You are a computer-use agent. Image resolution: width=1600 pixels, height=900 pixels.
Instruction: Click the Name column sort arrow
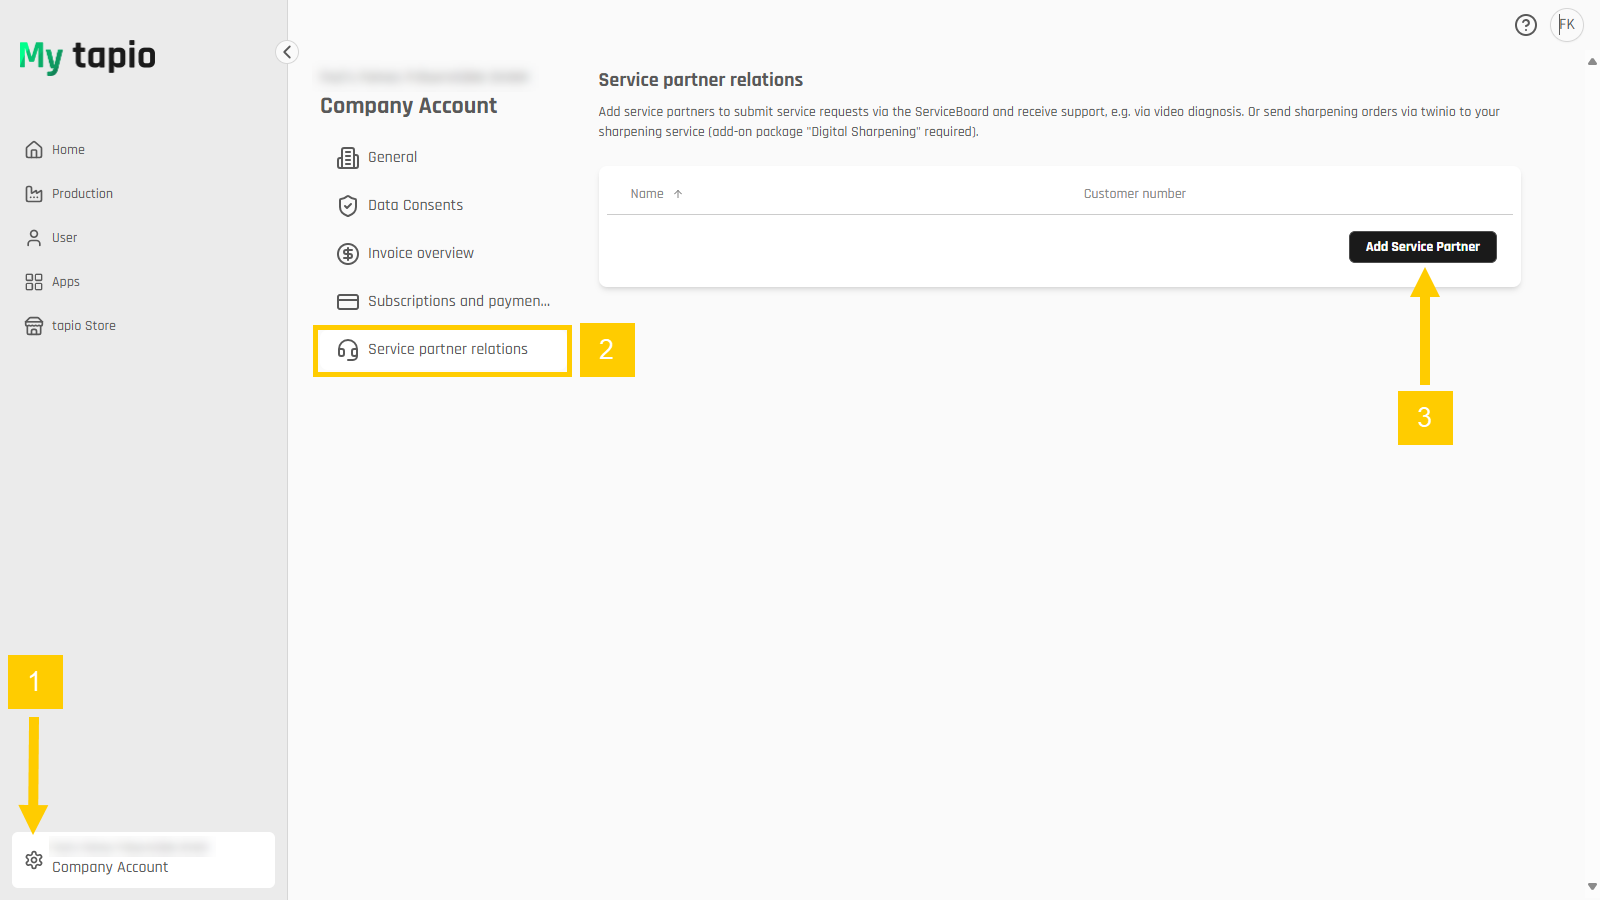pyautogui.click(x=678, y=194)
